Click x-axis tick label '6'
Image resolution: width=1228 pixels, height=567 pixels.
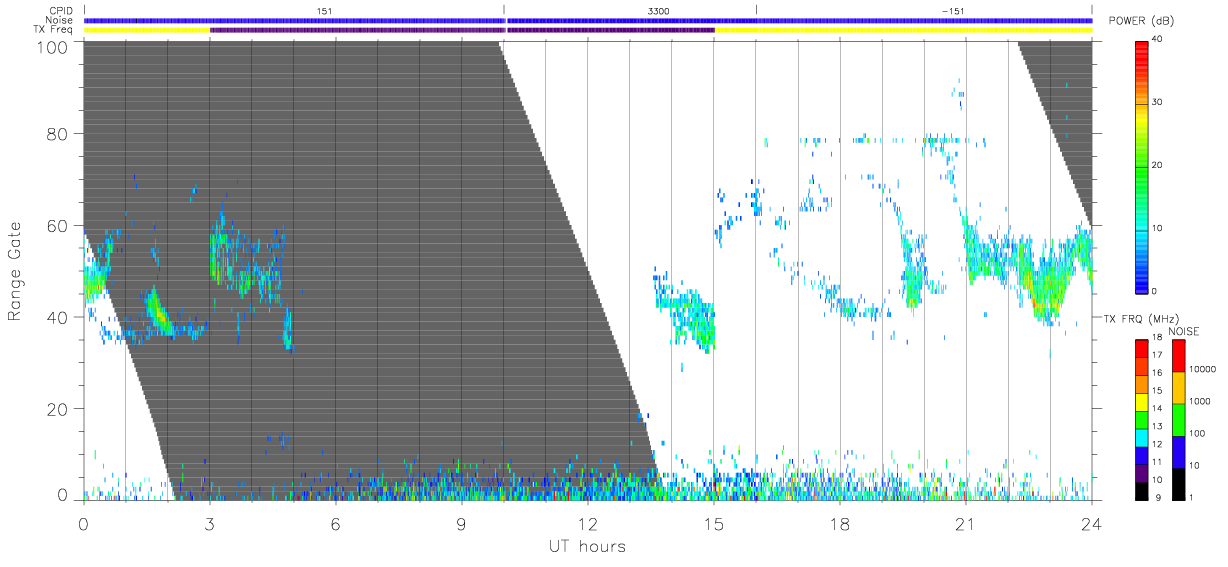coord(335,523)
